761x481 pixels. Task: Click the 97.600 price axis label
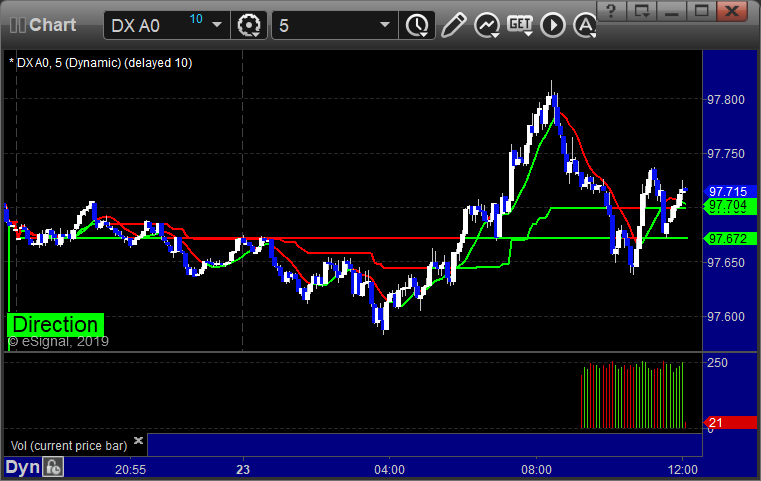point(726,316)
